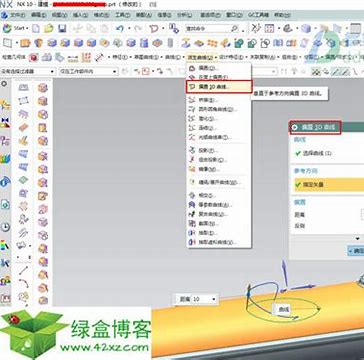Click the 帮助(H) menu item
364x360 pixels.
click(282, 15)
